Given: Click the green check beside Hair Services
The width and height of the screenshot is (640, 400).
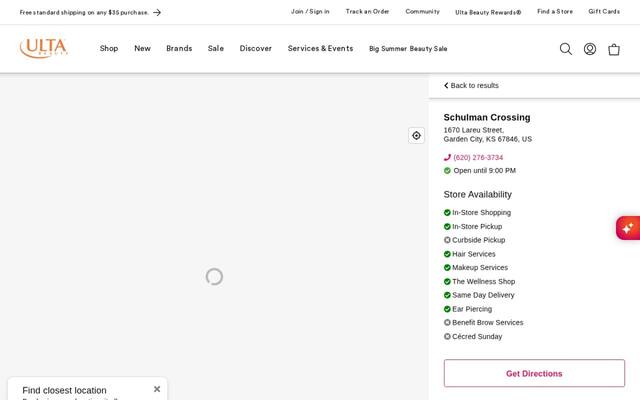Looking at the screenshot, I should tap(447, 254).
